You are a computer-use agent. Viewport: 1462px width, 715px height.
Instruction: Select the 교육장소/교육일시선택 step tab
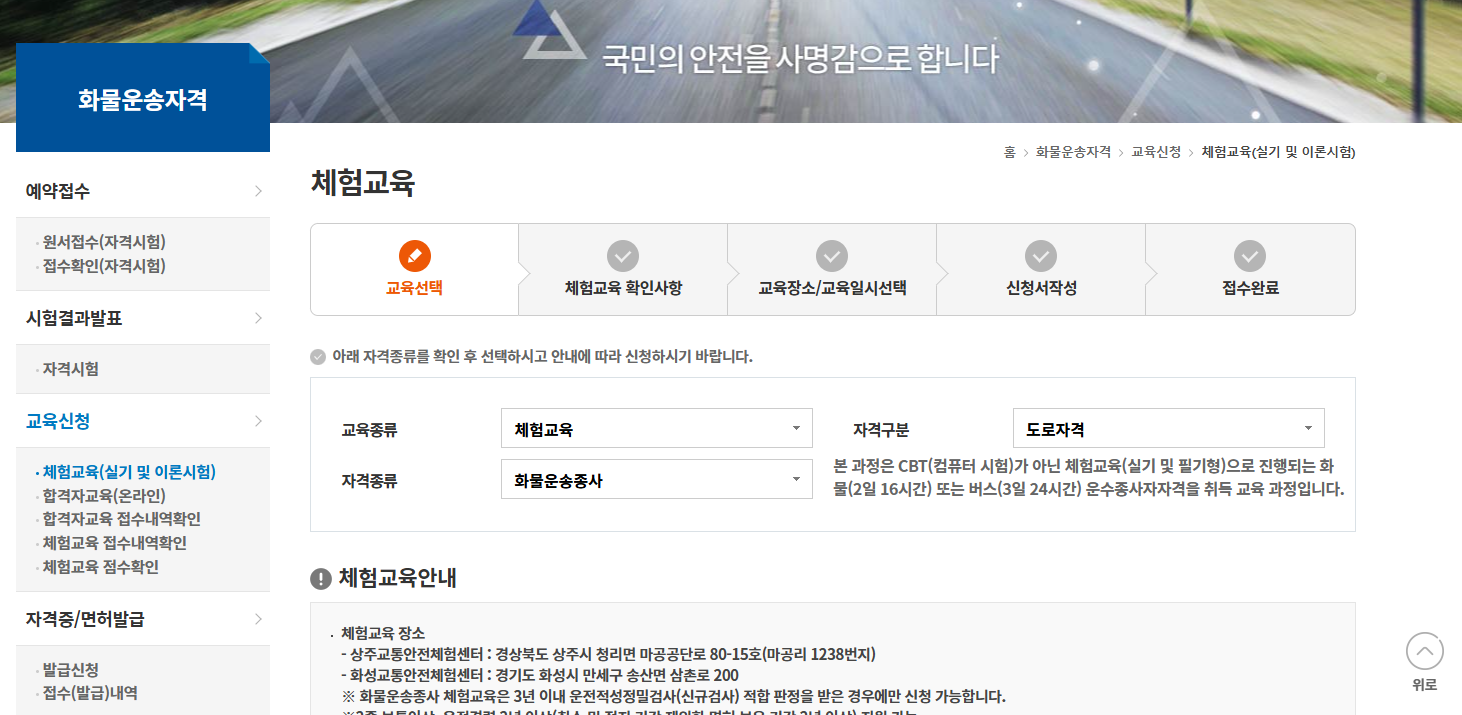pyautogui.click(x=832, y=269)
